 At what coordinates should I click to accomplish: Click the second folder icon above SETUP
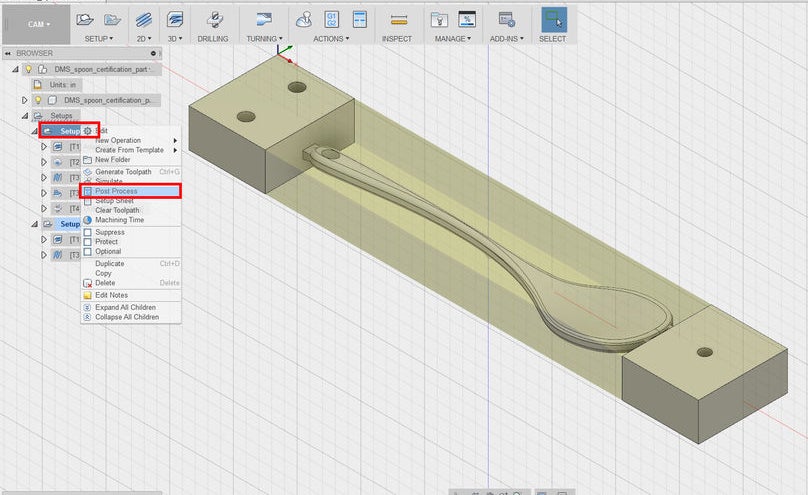click(x=112, y=20)
